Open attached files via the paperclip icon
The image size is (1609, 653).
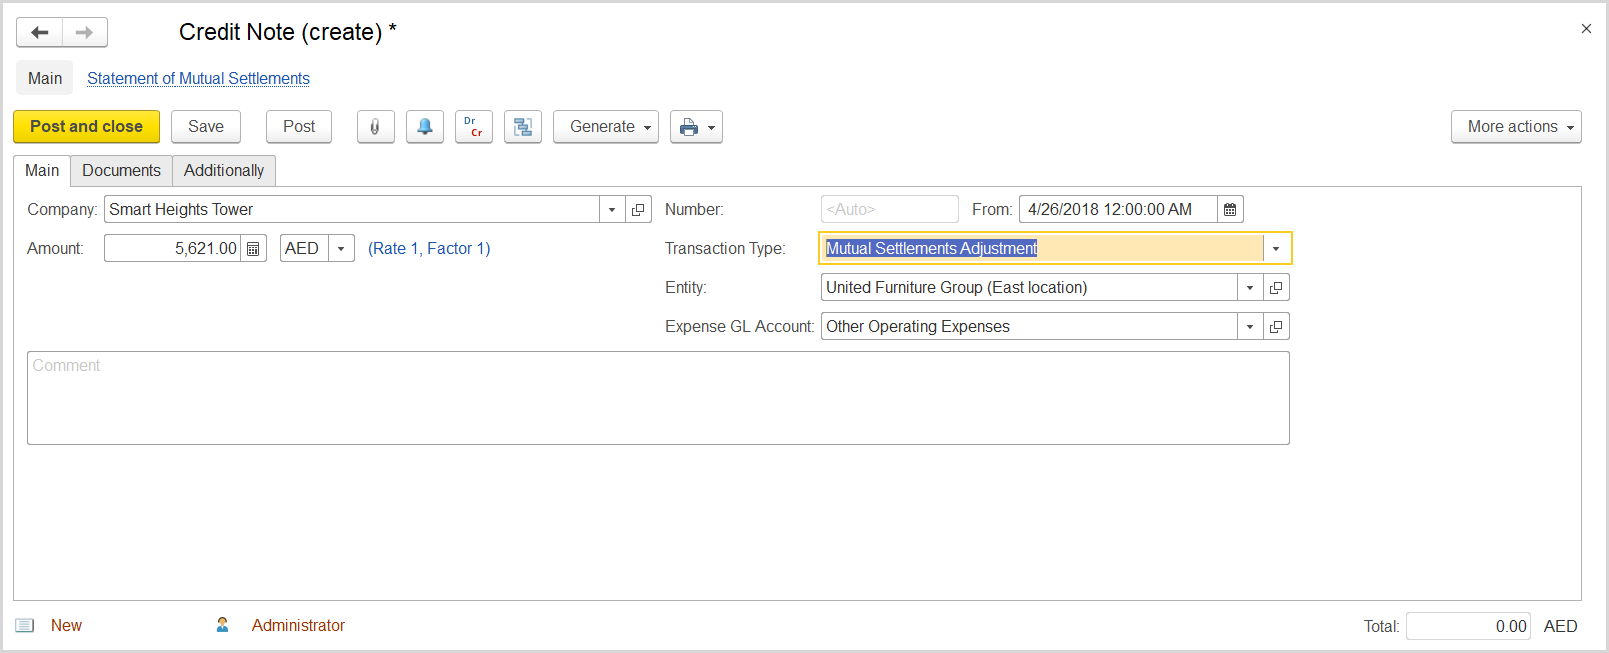375,127
